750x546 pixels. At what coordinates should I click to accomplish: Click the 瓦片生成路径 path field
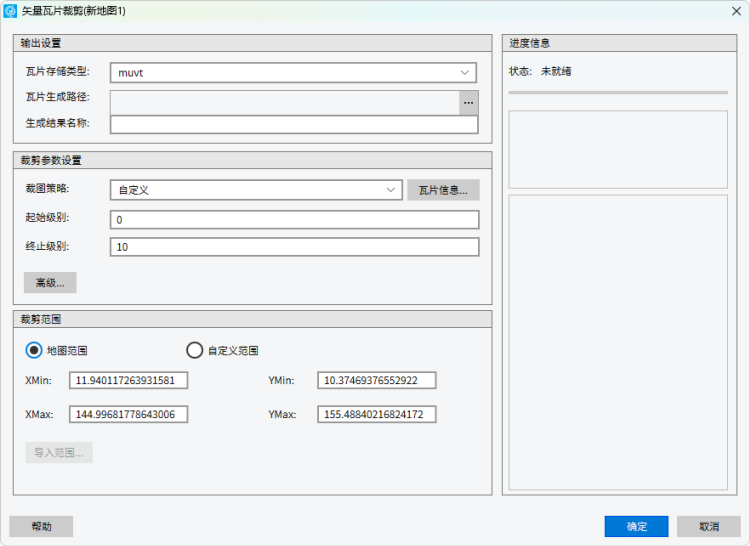[284, 102]
